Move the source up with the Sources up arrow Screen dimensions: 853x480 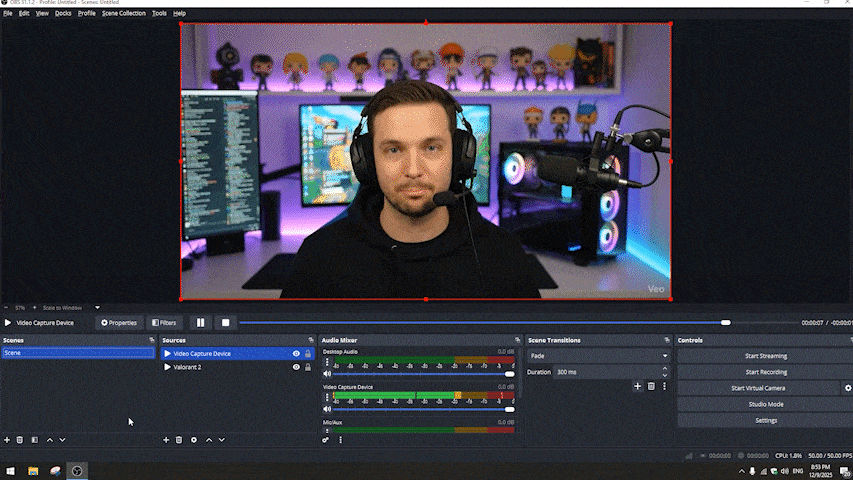[x=209, y=440]
